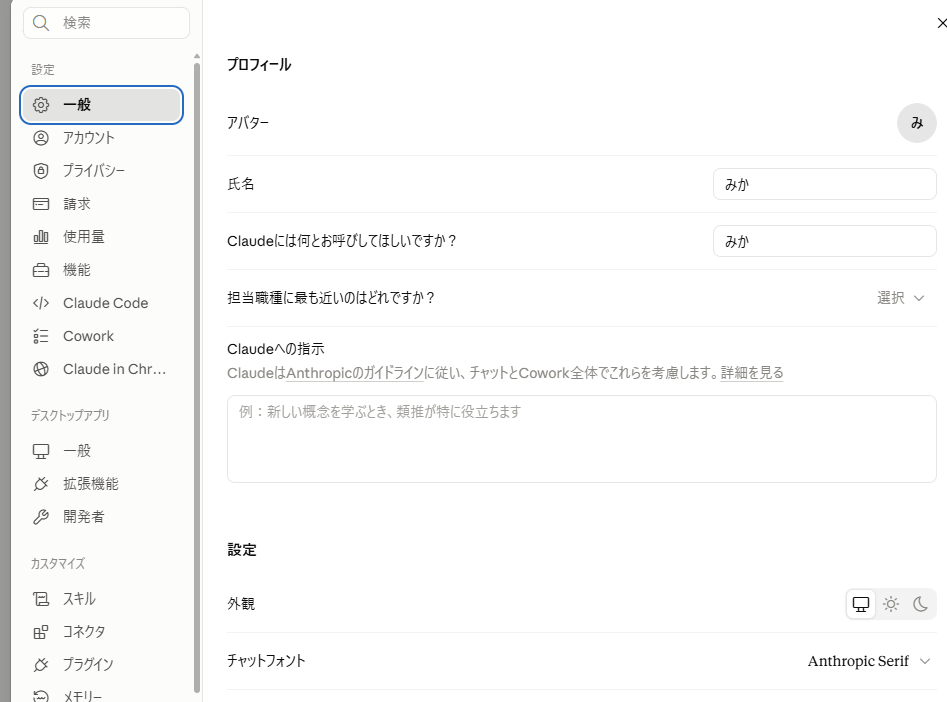
Task: Open the 機能 section
Action: [x=101, y=270]
